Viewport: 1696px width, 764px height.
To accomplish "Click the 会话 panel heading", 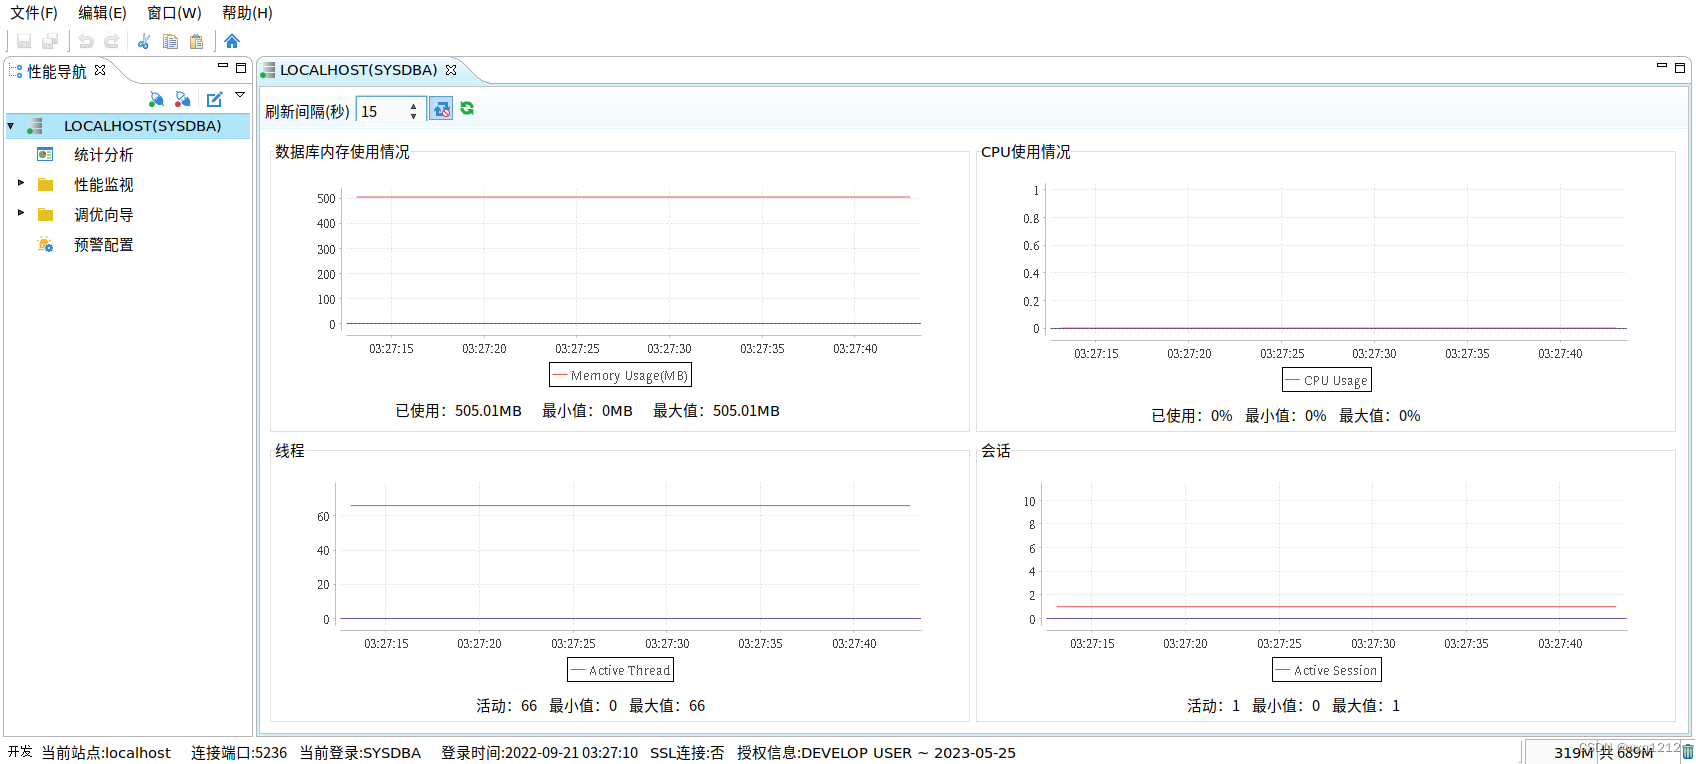I will [x=995, y=451].
